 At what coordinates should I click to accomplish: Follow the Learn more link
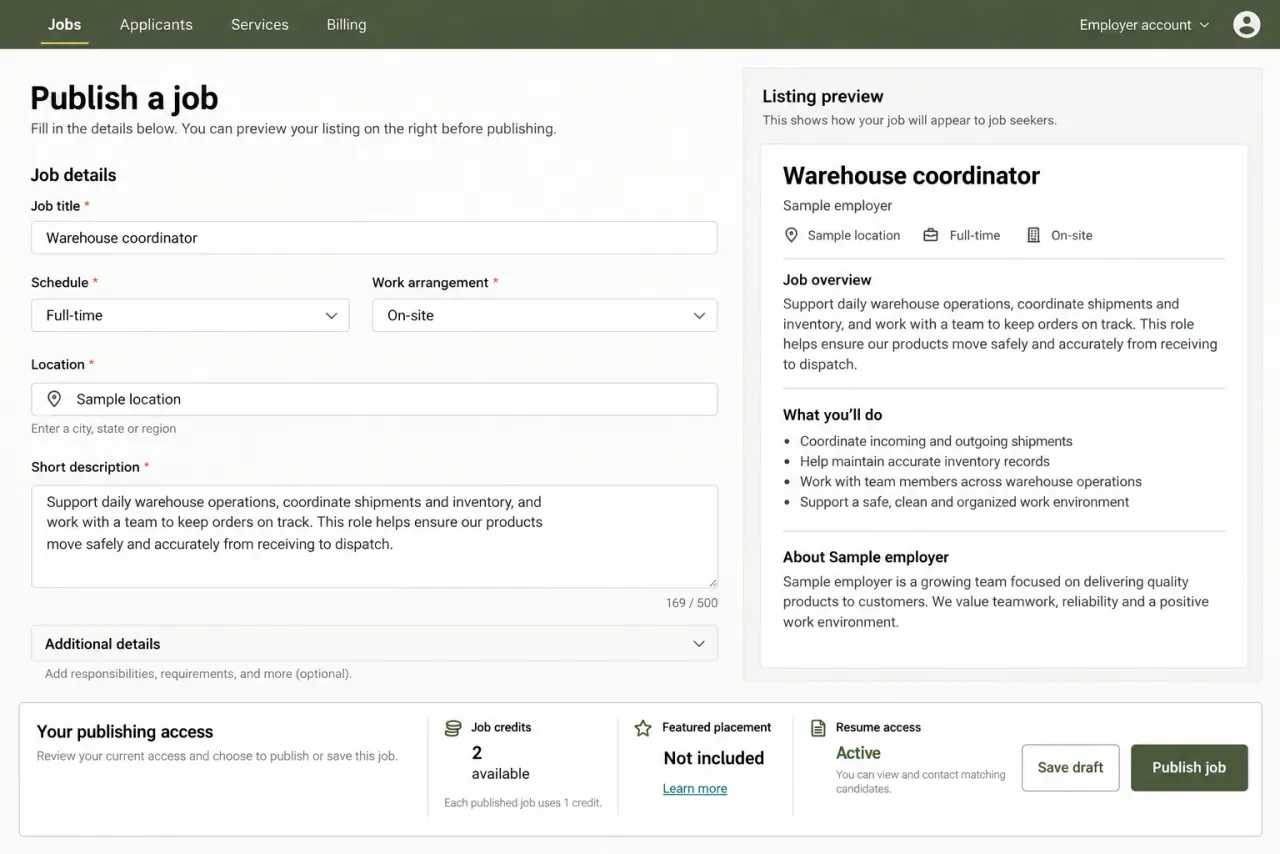(x=695, y=789)
